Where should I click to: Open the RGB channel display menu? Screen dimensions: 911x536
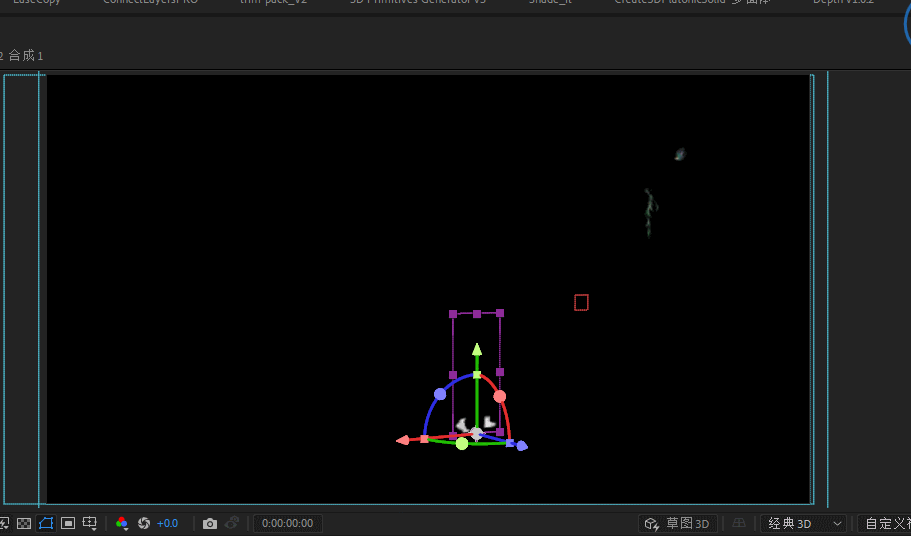[x=121, y=523]
